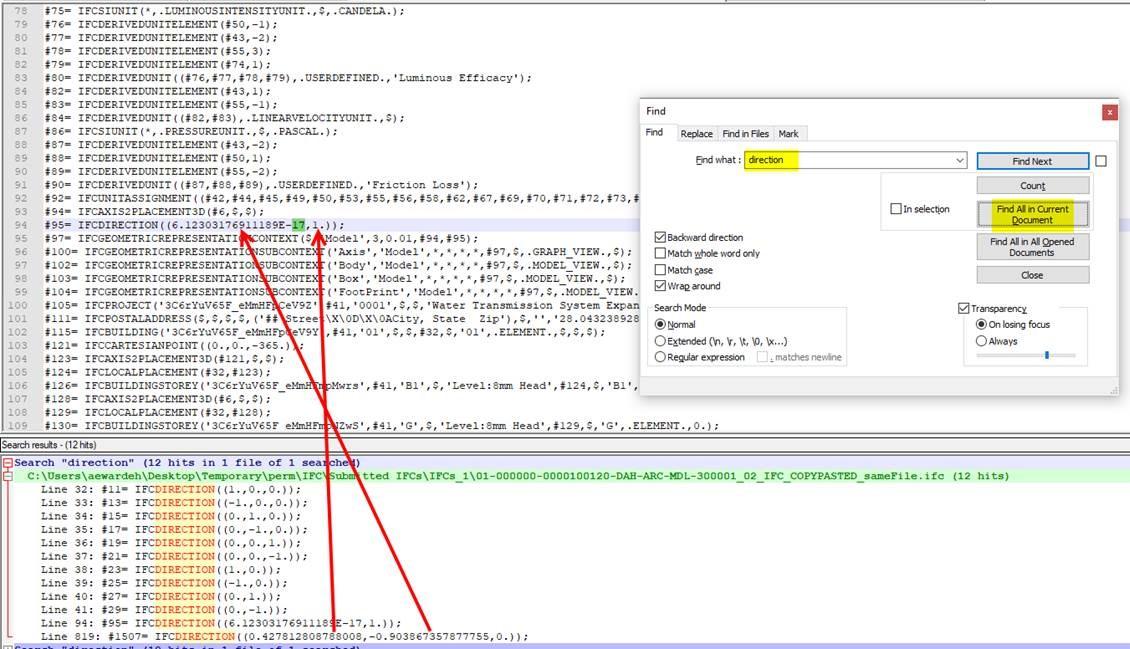Viewport: 1130px width, 649px height.
Task: Select Regular expression search mode
Action: 659,357
